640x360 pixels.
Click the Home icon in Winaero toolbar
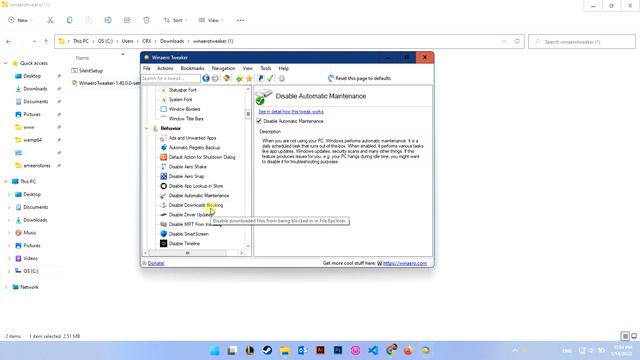click(x=227, y=78)
